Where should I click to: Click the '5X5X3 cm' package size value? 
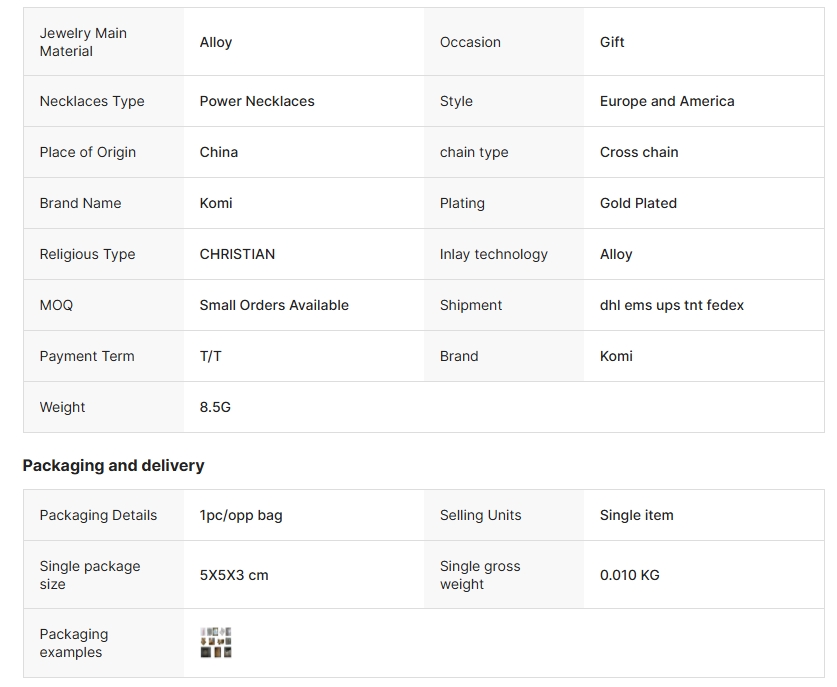point(234,575)
